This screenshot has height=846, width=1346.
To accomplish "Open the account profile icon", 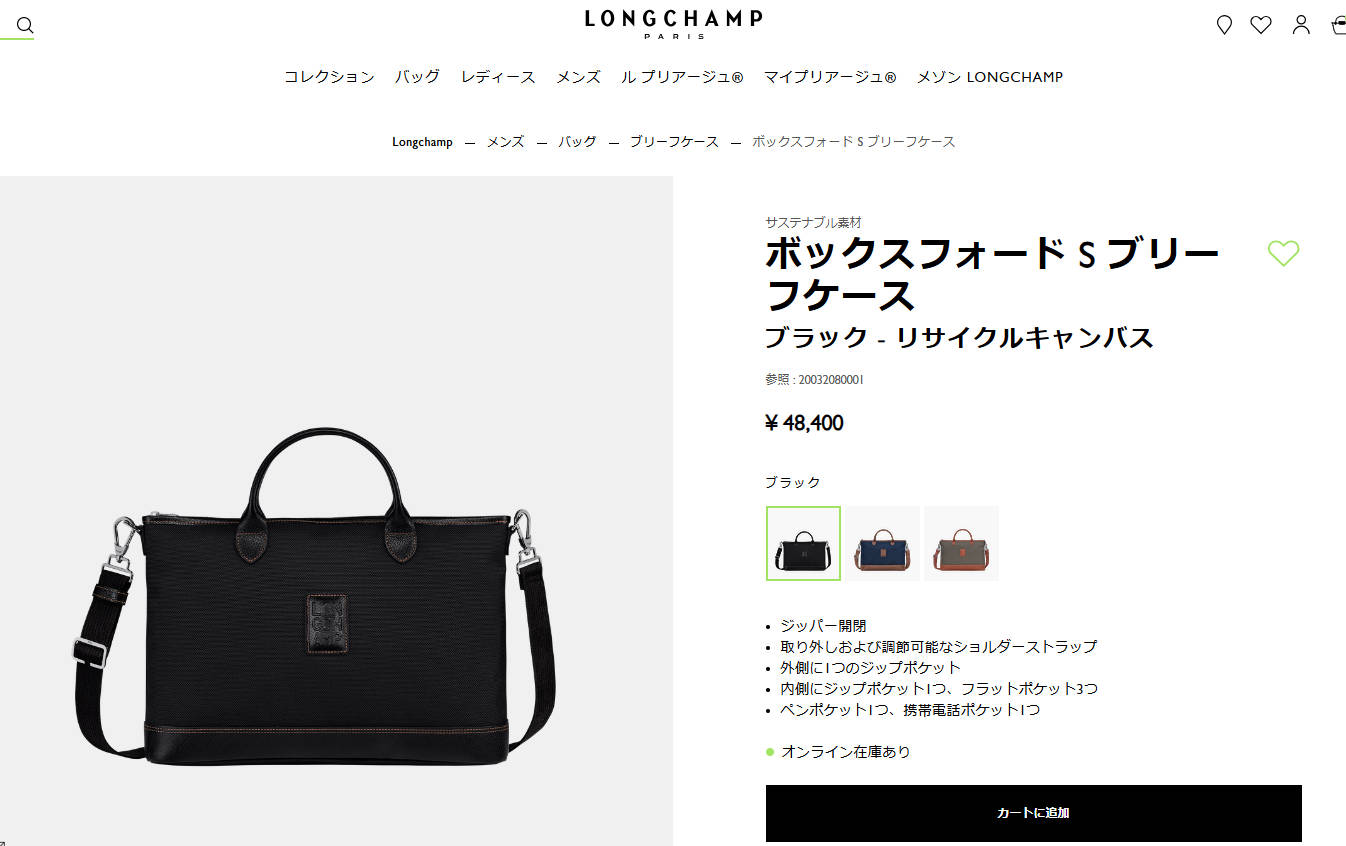I will tap(1301, 25).
